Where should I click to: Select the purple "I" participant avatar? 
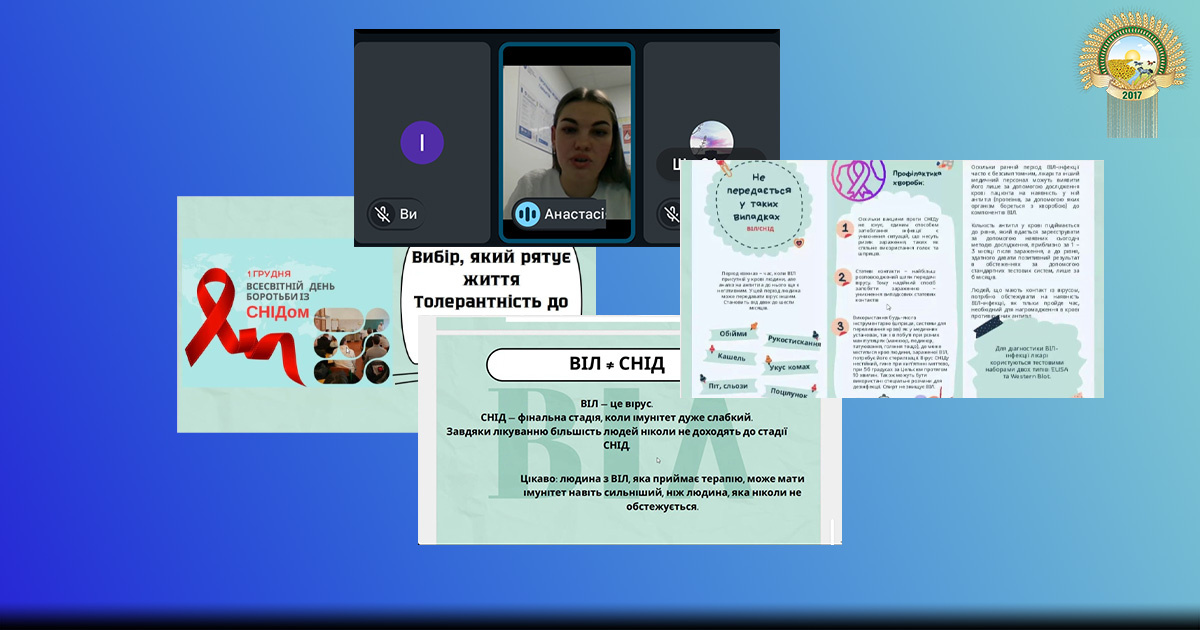point(422,143)
